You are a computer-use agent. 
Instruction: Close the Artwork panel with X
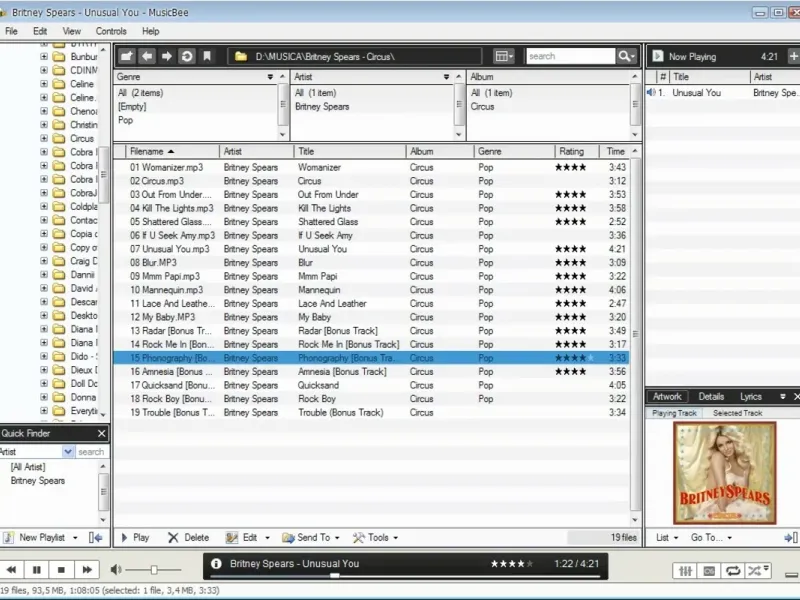tap(796, 396)
